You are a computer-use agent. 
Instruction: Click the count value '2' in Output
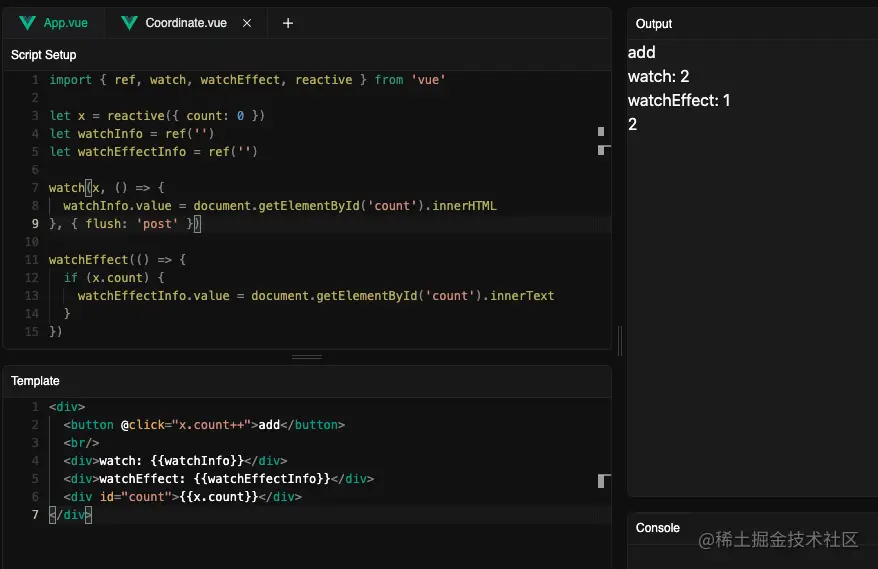tap(633, 124)
